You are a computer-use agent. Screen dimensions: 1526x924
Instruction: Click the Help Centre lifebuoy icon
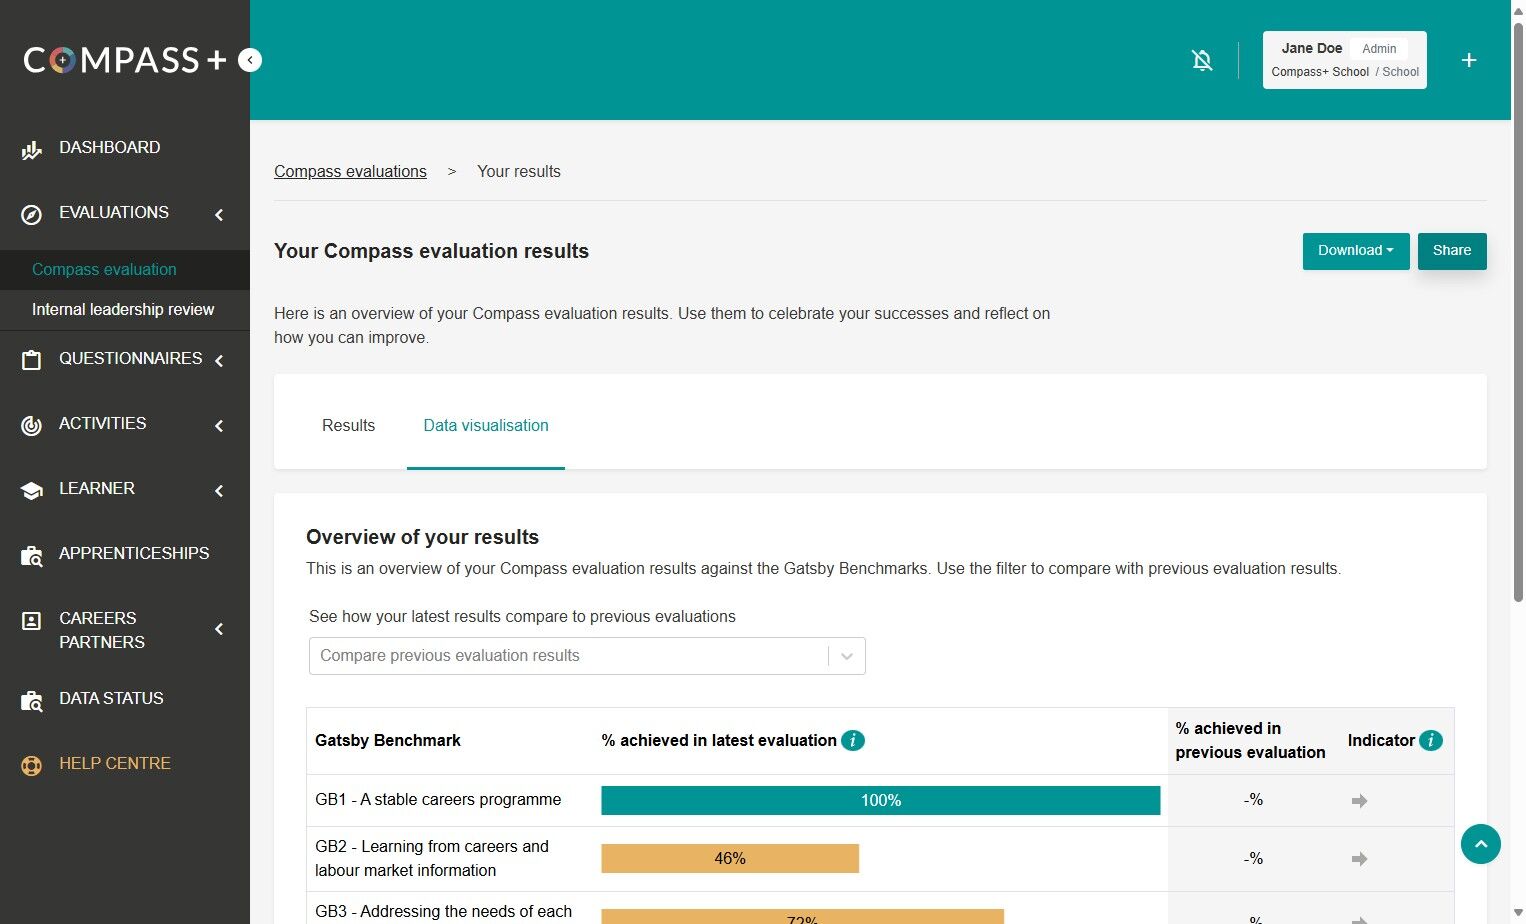click(x=32, y=766)
